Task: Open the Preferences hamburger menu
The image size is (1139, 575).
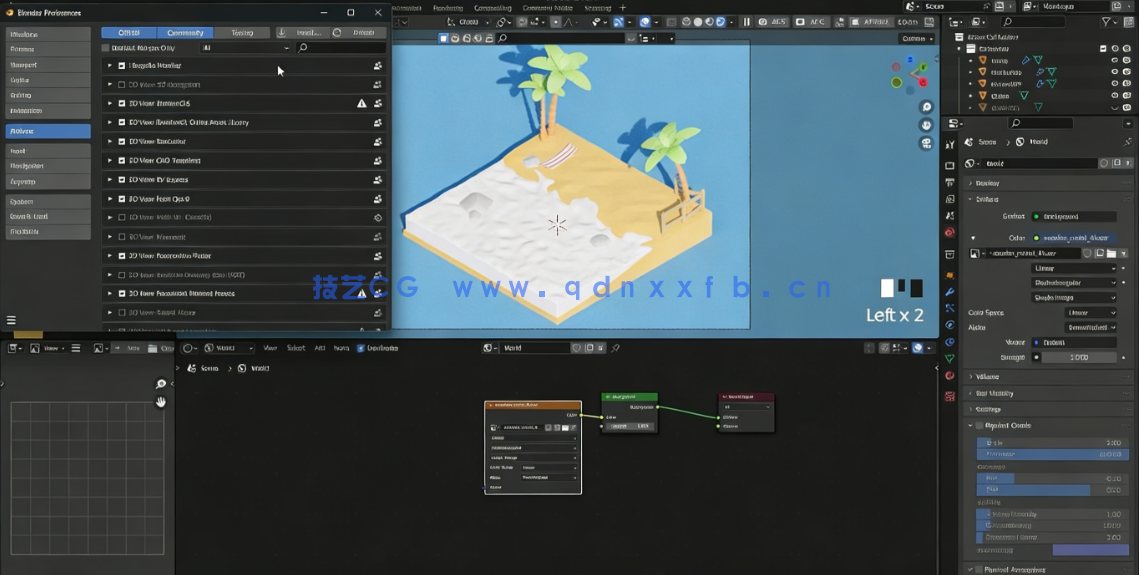Action: click(11, 319)
